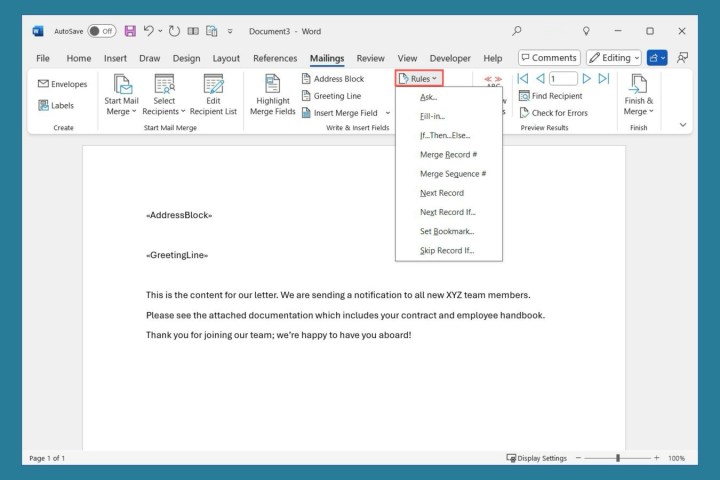This screenshot has height=480, width=720.
Task: Click the record number input field
Action: pyautogui.click(x=562, y=78)
